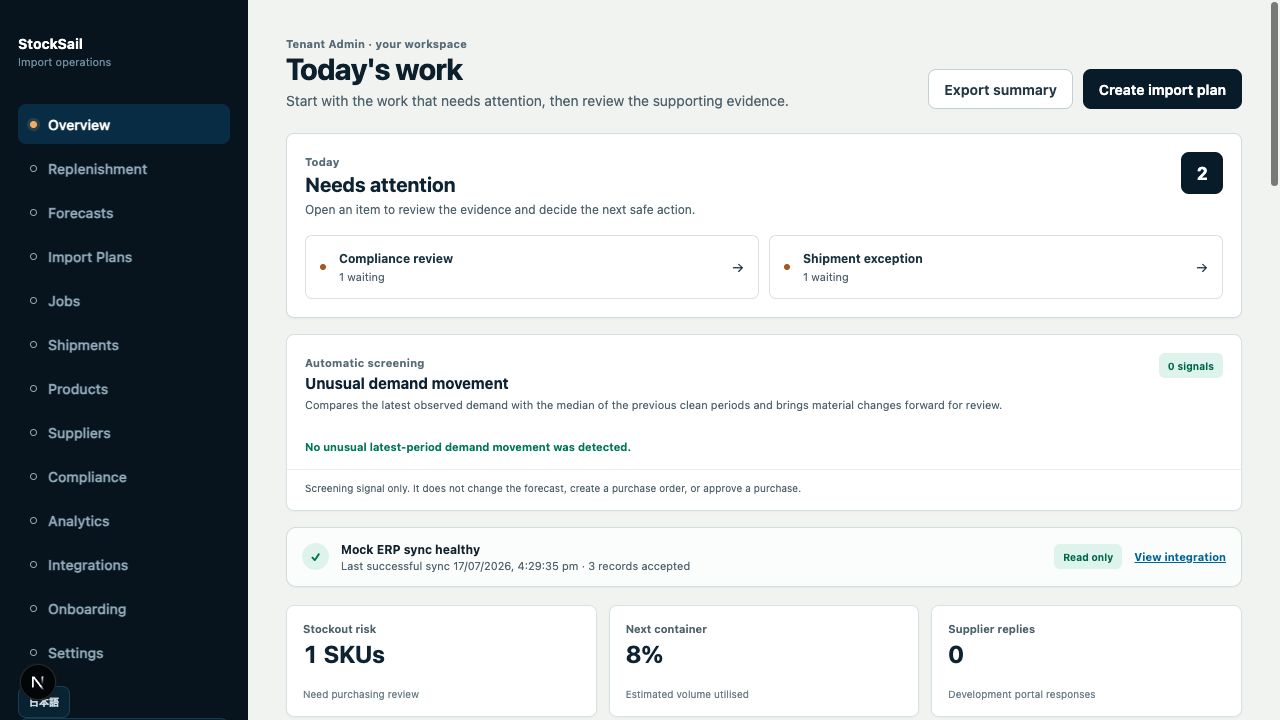Click the arrow on Shipment exception card

tap(1202, 268)
